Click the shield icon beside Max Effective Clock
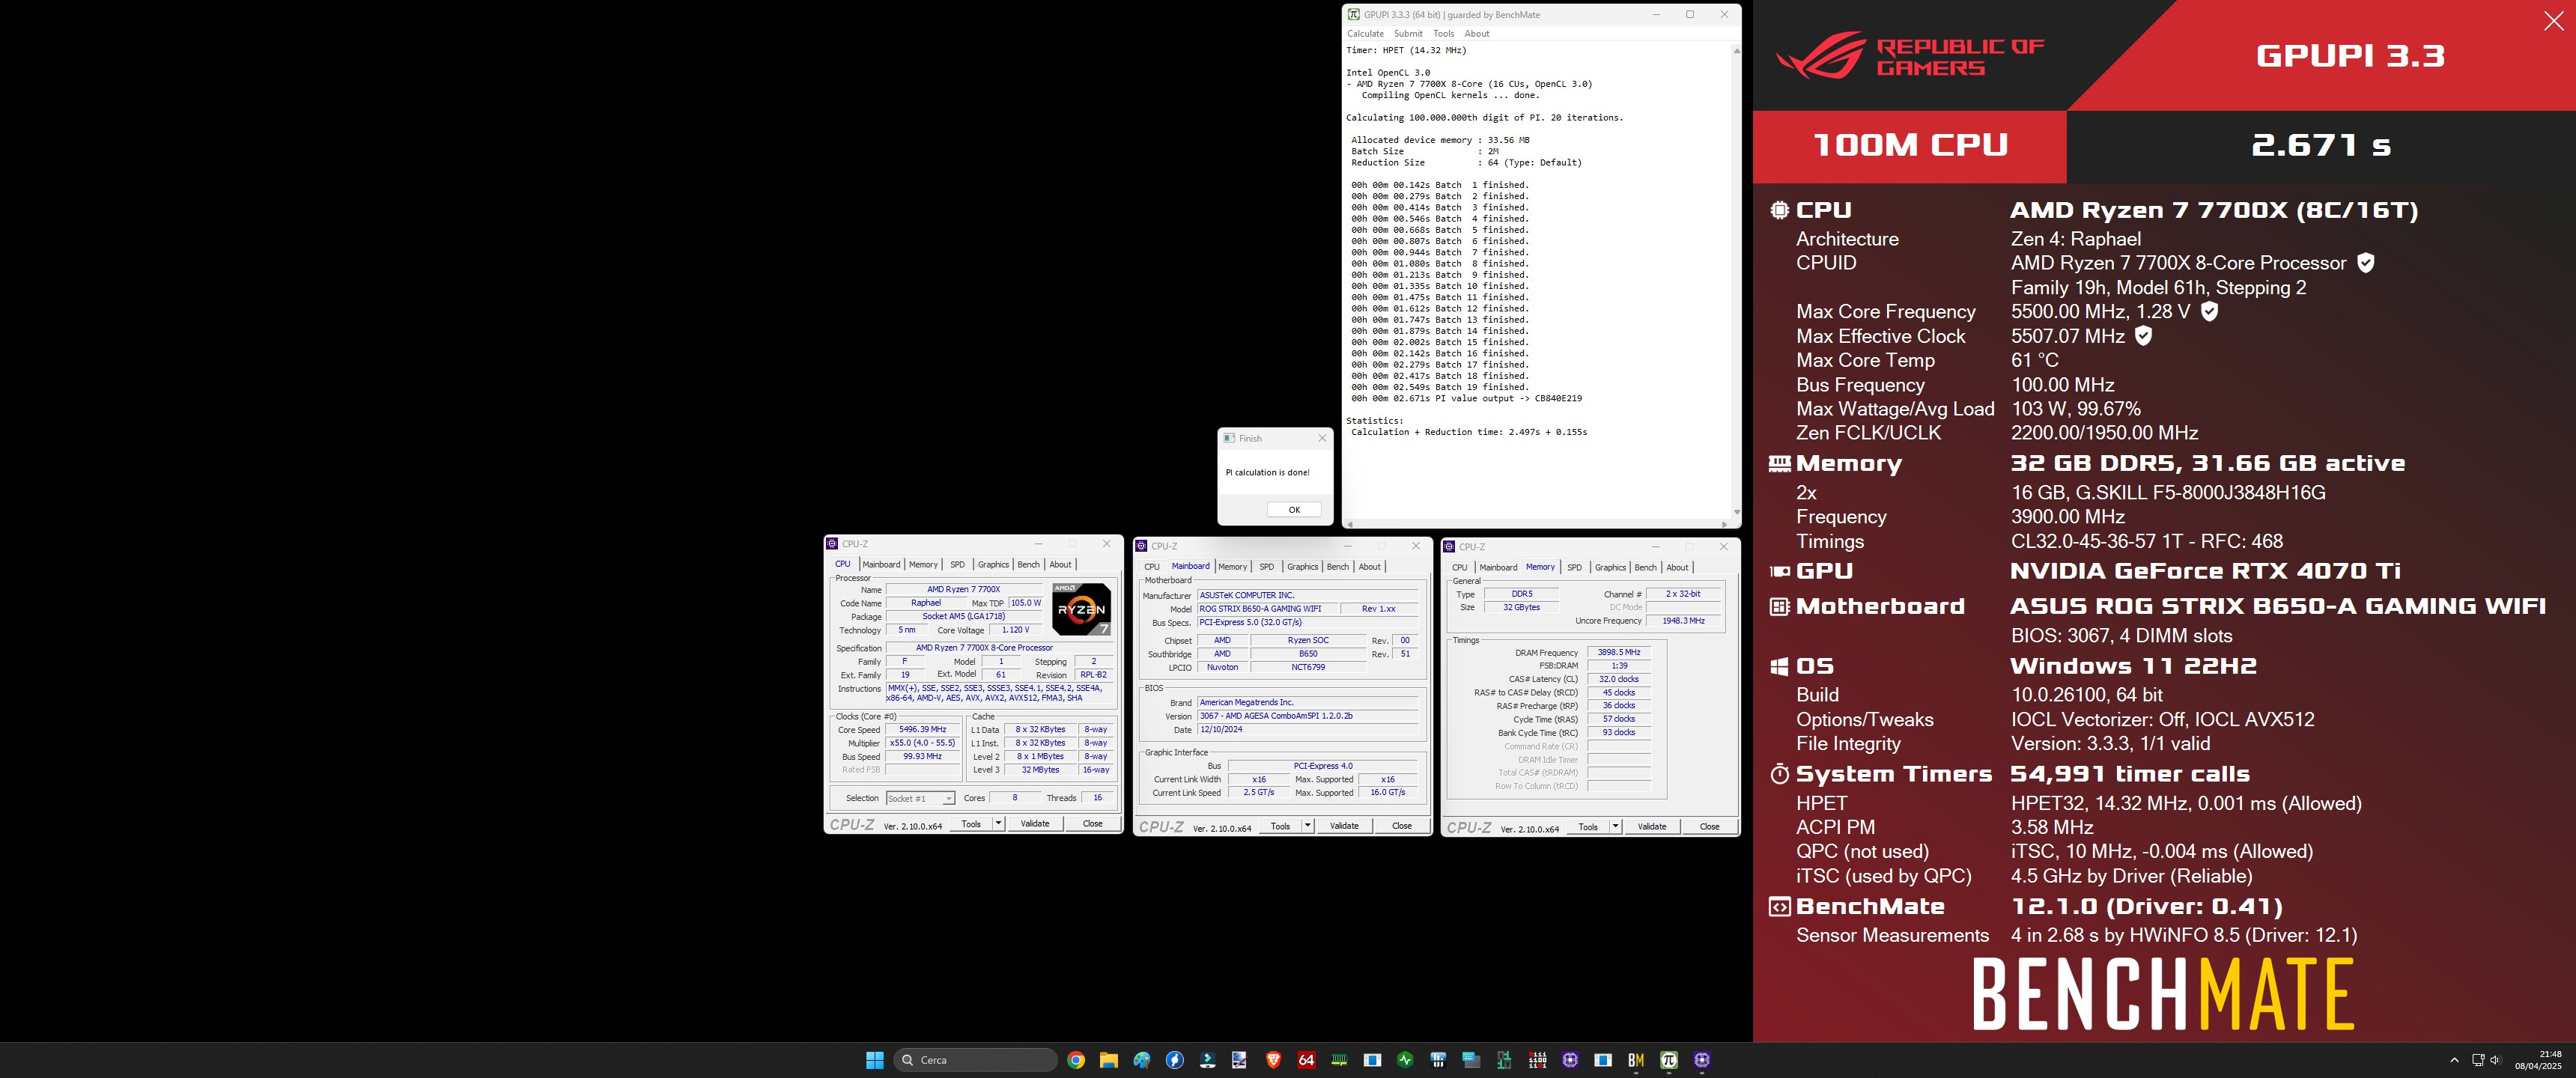Viewport: 2576px width, 1078px height. click(x=2143, y=336)
